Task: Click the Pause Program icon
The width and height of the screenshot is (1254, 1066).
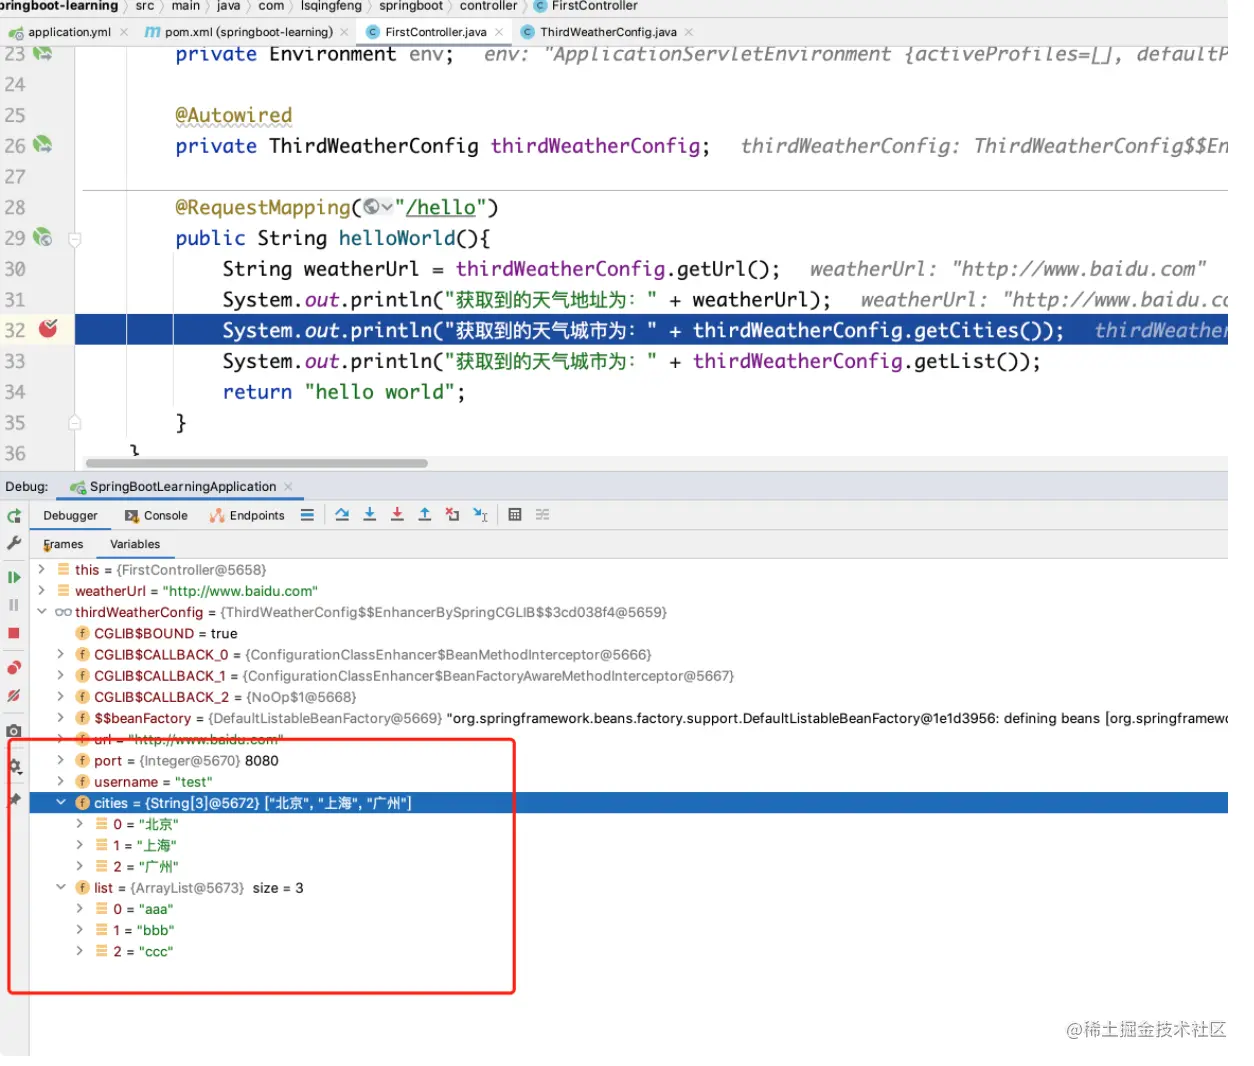Action: [x=14, y=604]
